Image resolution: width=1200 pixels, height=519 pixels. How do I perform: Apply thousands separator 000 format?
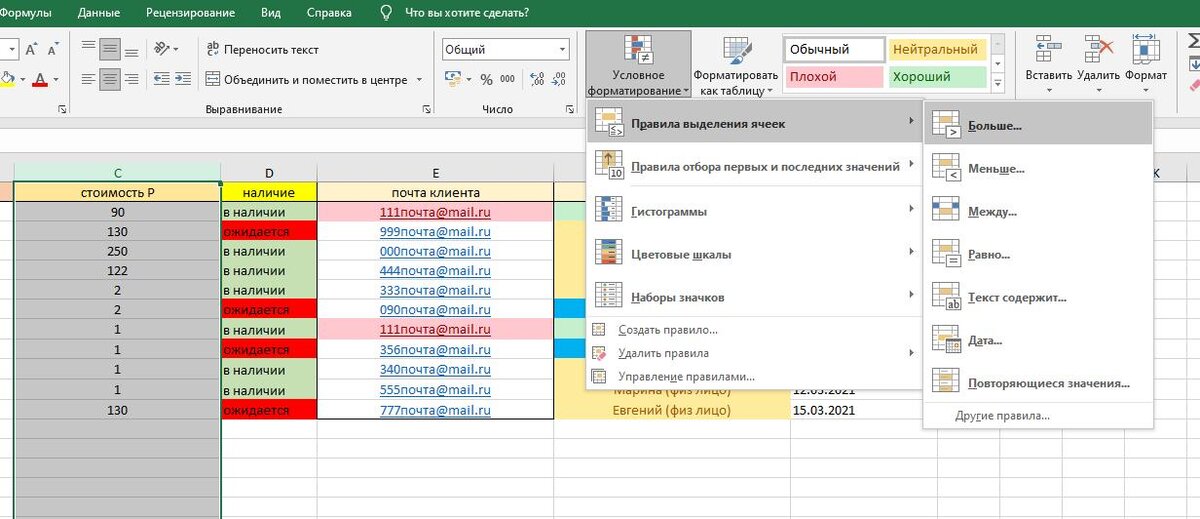click(508, 79)
